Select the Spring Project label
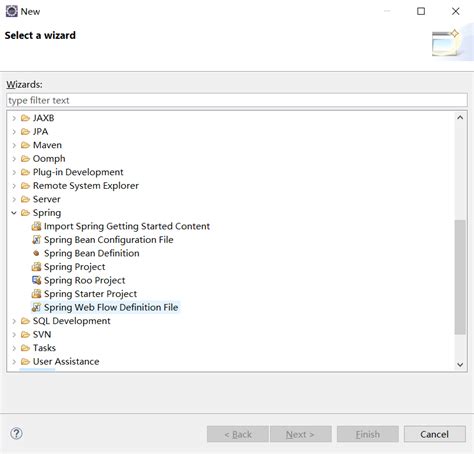474x454 pixels. (x=75, y=267)
